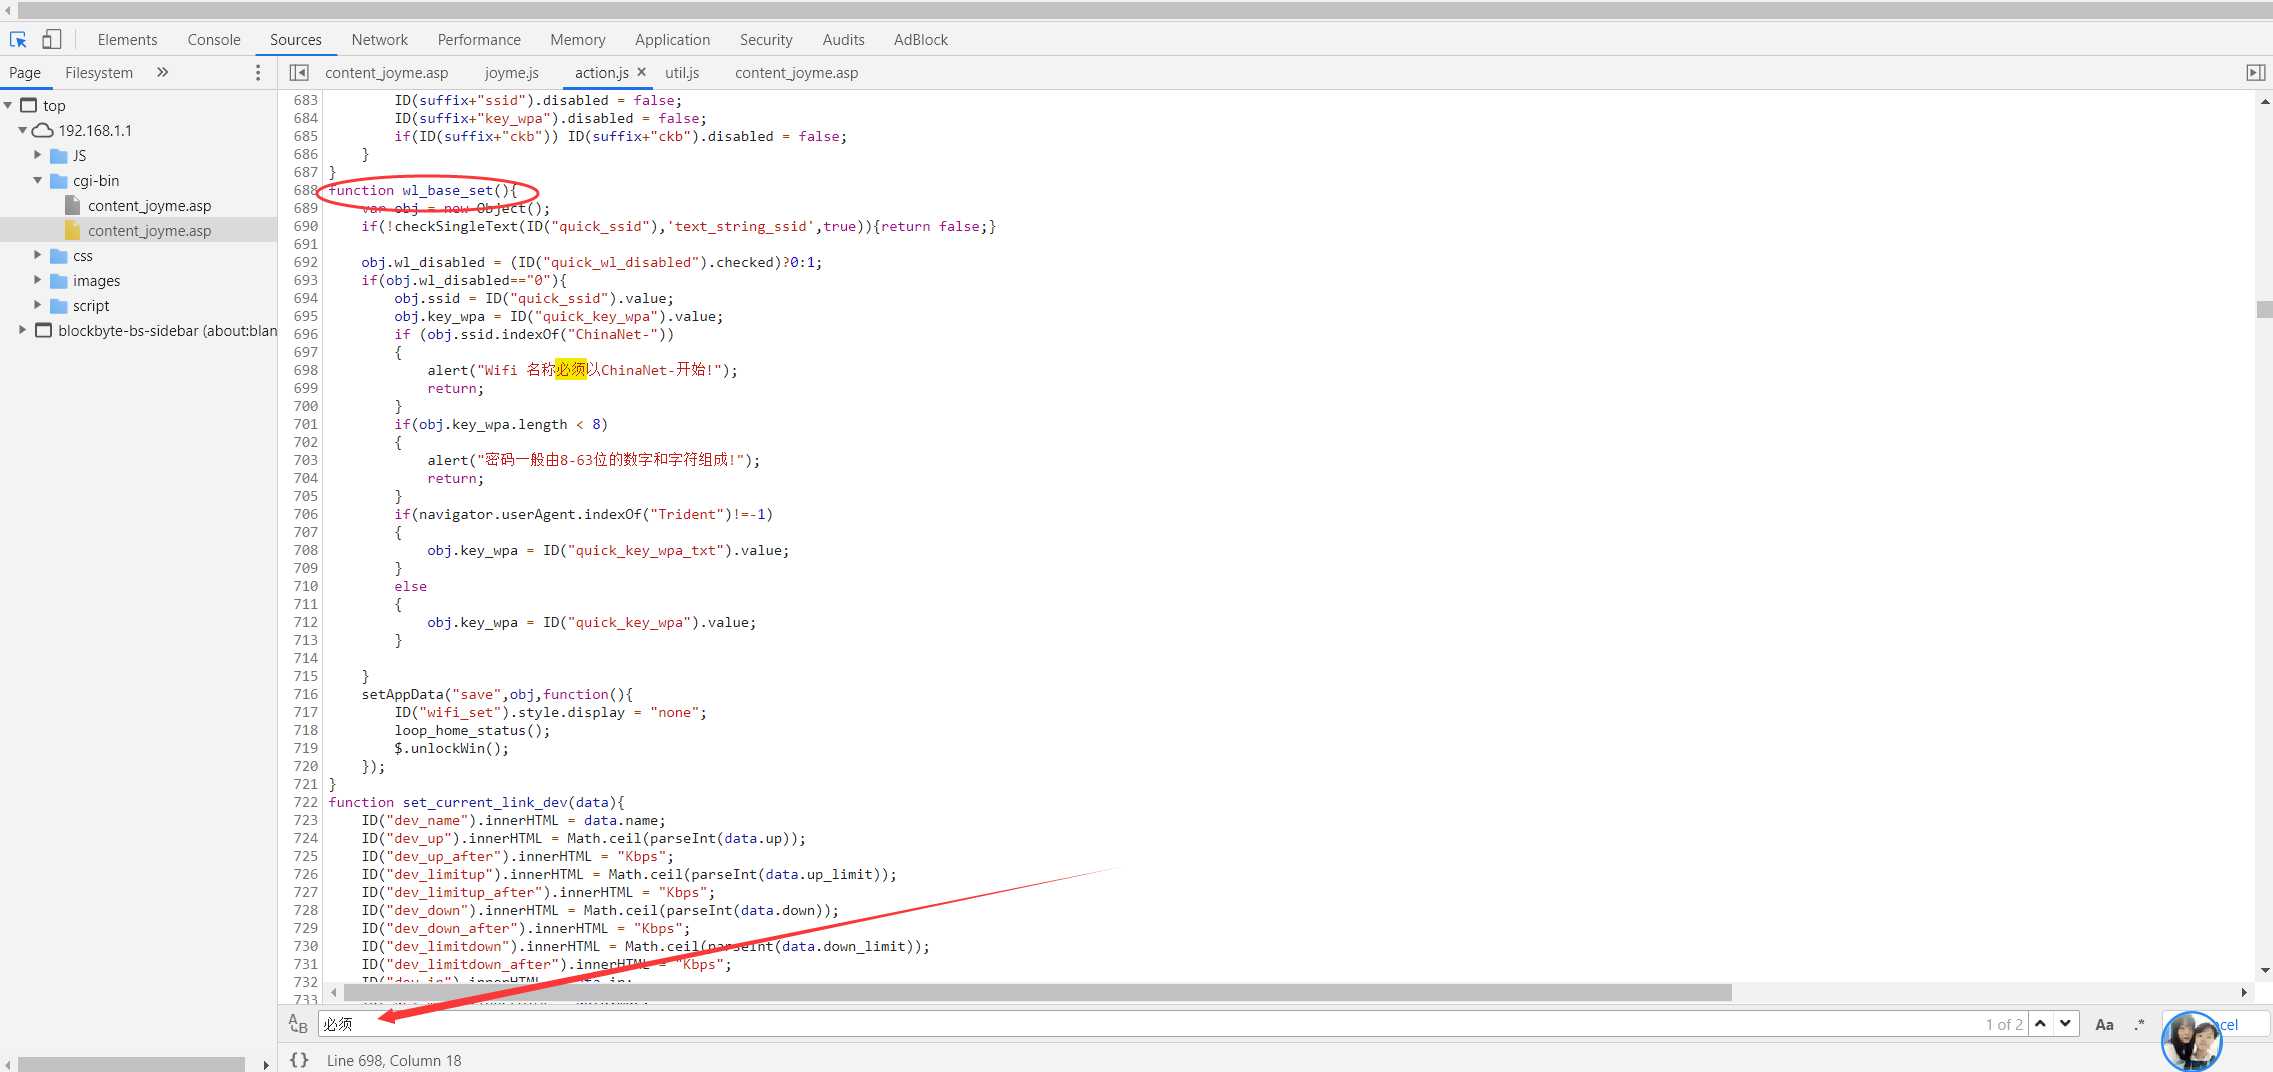
Task: Open the Audits tab
Action: [x=843, y=40]
